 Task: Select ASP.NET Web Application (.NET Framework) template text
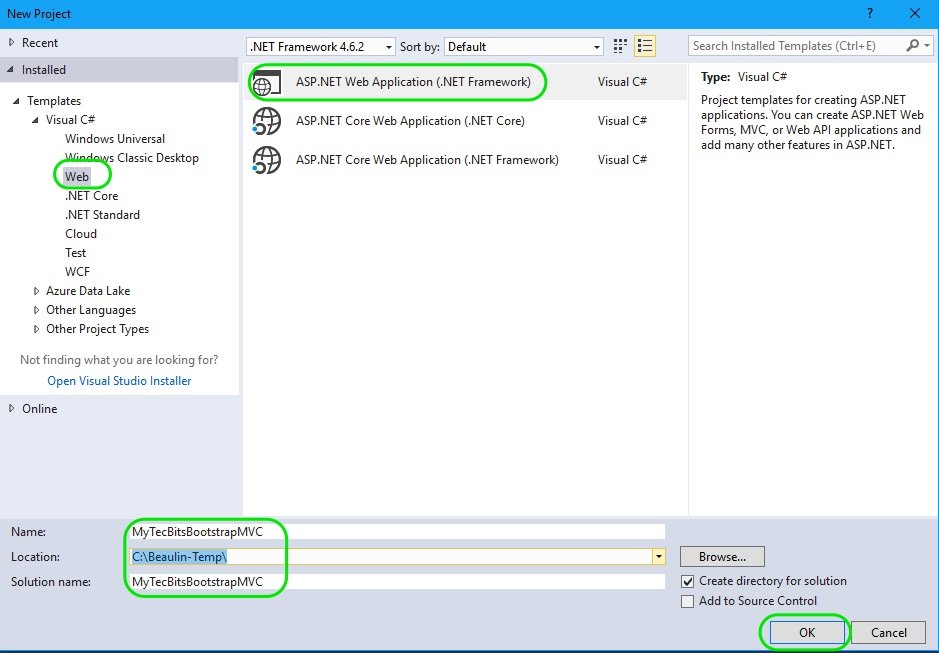pyautogui.click(x=413, y=82)
